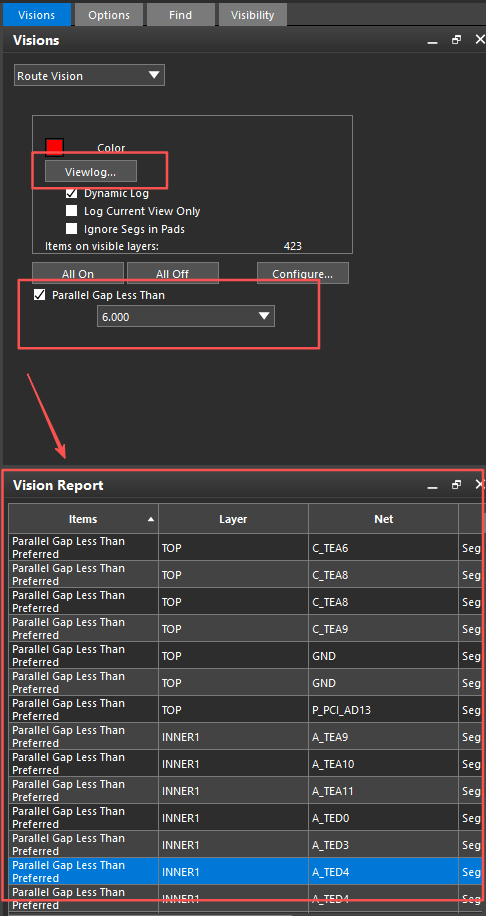Image resolution: width=486 pixels, height=916 pixels.
Task: Click the red Color swatch
Action: point(54,147)
